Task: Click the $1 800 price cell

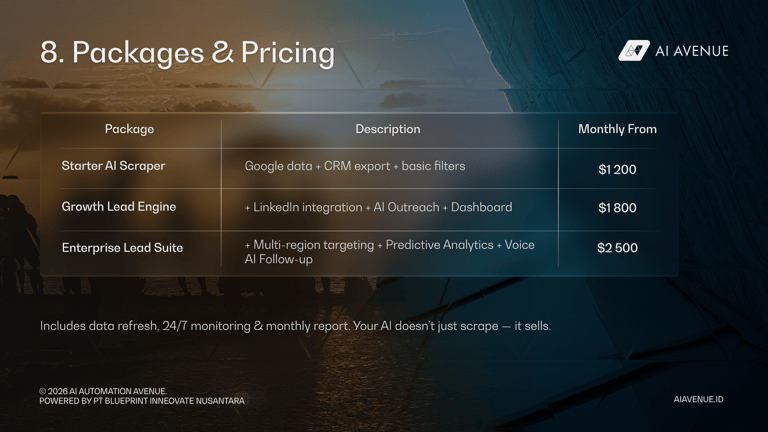Action: 617,208
